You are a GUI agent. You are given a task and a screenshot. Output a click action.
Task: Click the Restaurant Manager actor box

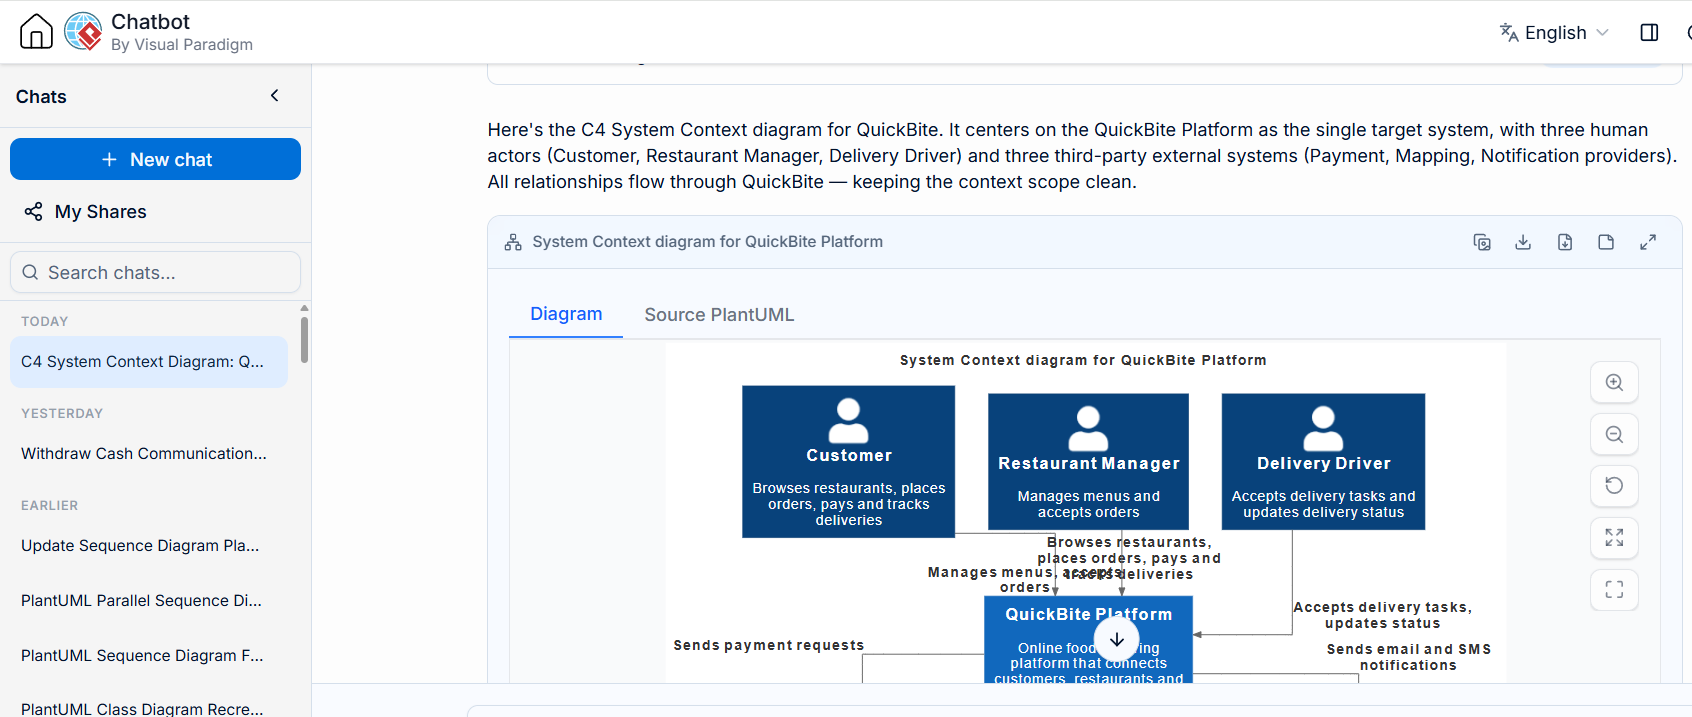point(1088,461)
